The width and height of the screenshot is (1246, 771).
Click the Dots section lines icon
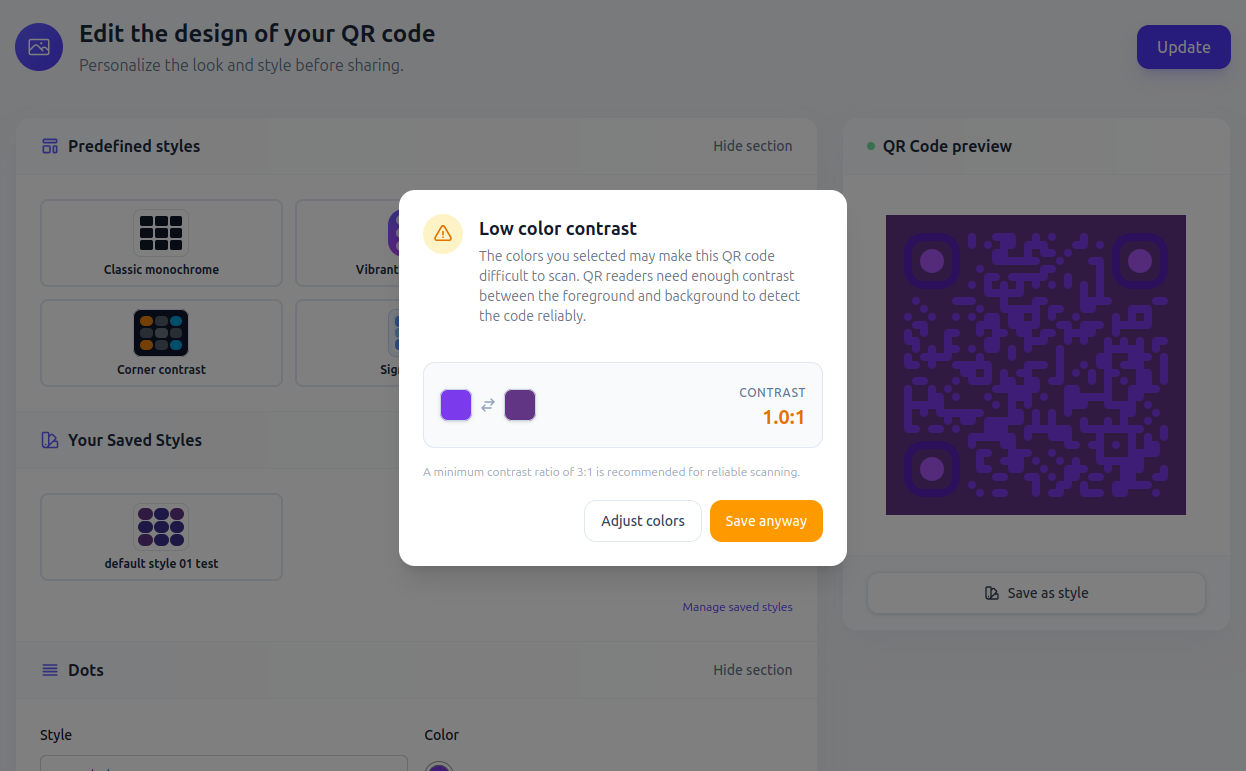[50, 670]
